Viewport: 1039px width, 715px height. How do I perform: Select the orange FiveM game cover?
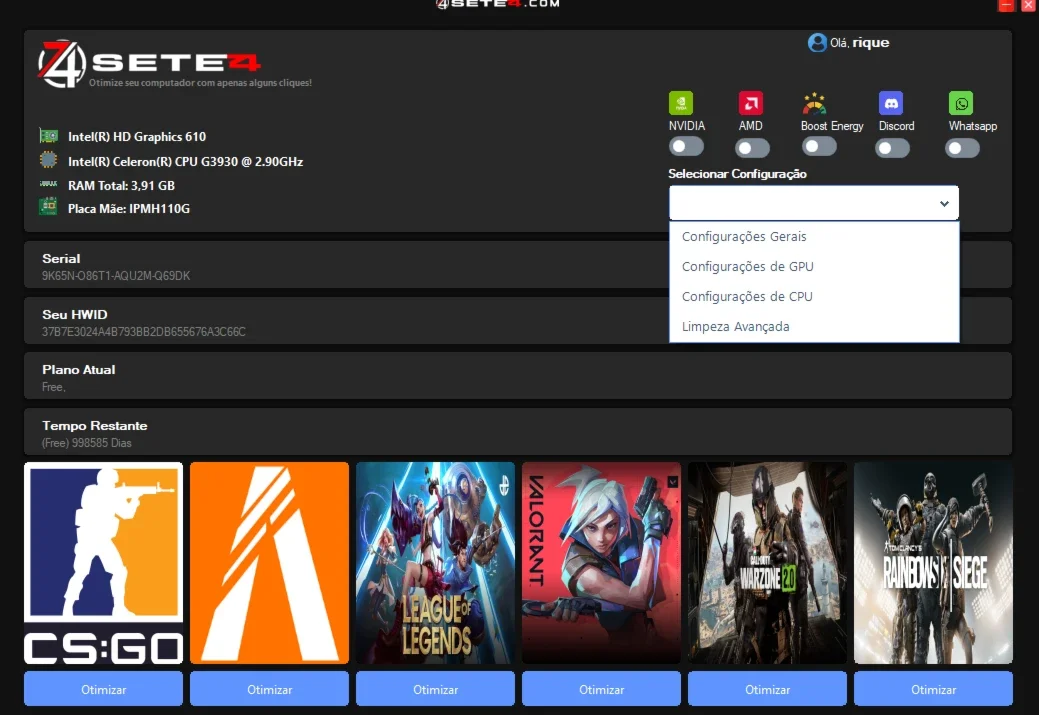pyautogui.click(x=269, y=563)
